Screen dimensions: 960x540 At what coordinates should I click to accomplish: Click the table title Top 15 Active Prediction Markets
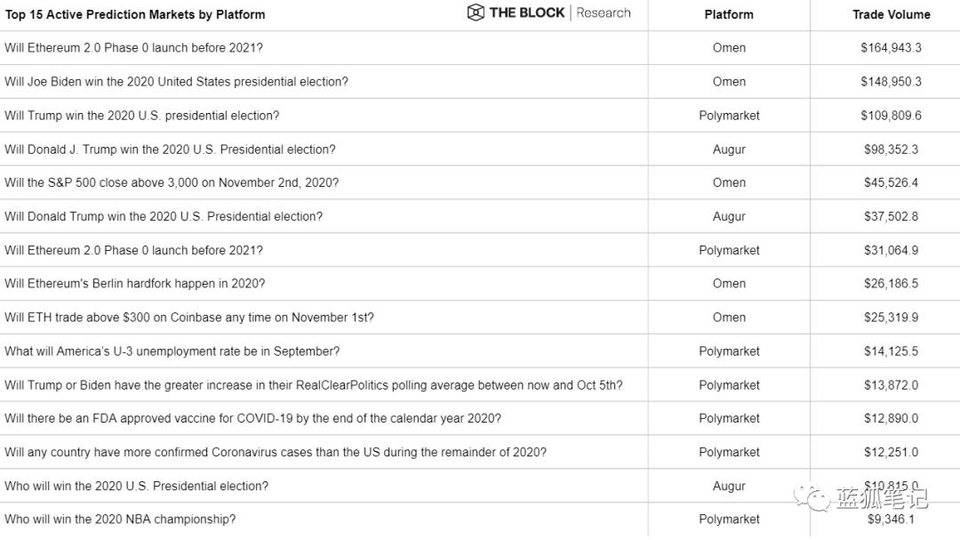coord(135,15)
